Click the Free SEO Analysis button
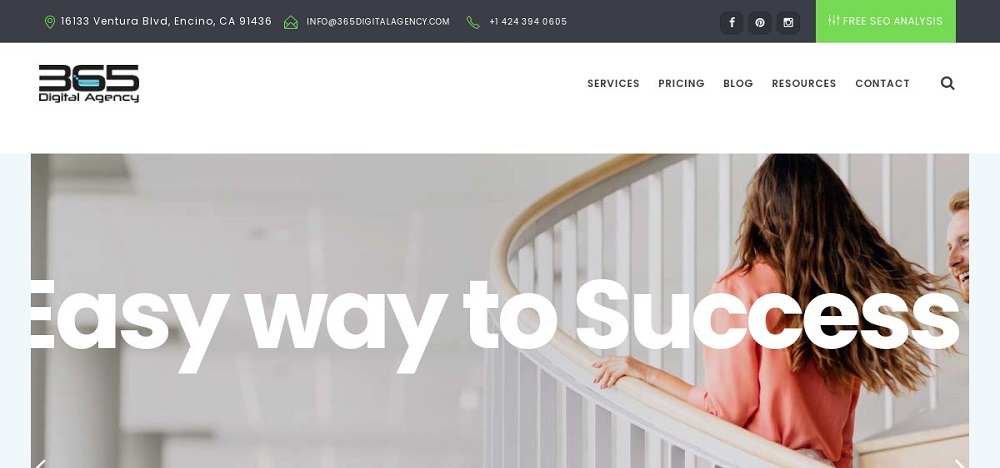Screen dimensions: 1000x468 (x=885, y=21)
